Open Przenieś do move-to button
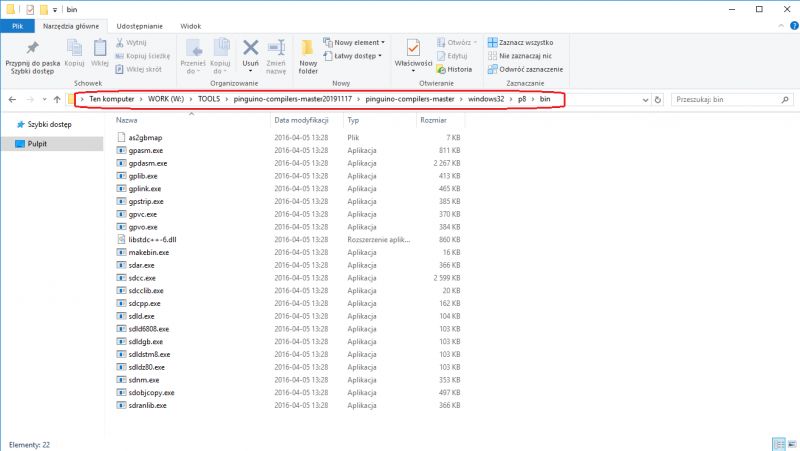This screenshot has width=800, height=451. (x=193, y=57)
